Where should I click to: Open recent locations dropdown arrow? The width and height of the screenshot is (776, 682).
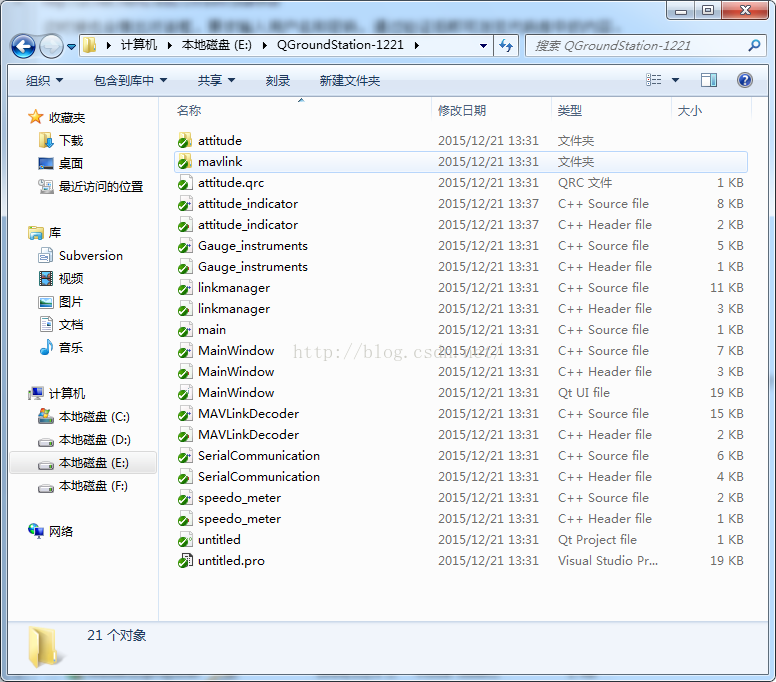click(71, 47)
